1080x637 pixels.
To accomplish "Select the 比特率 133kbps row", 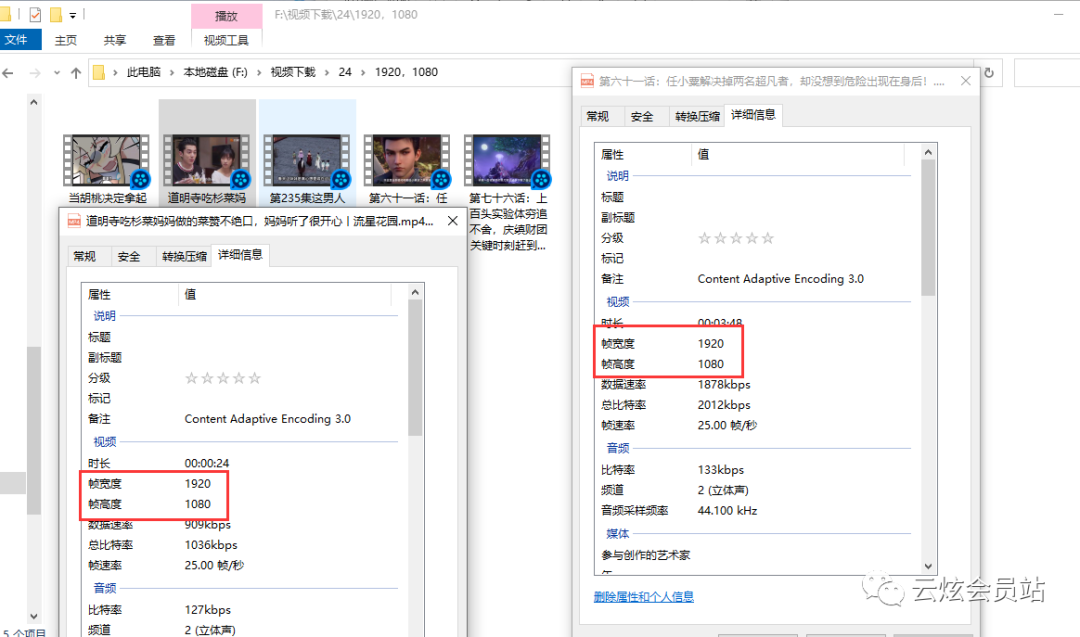I will pyautogui.click(x=756, y=470).
